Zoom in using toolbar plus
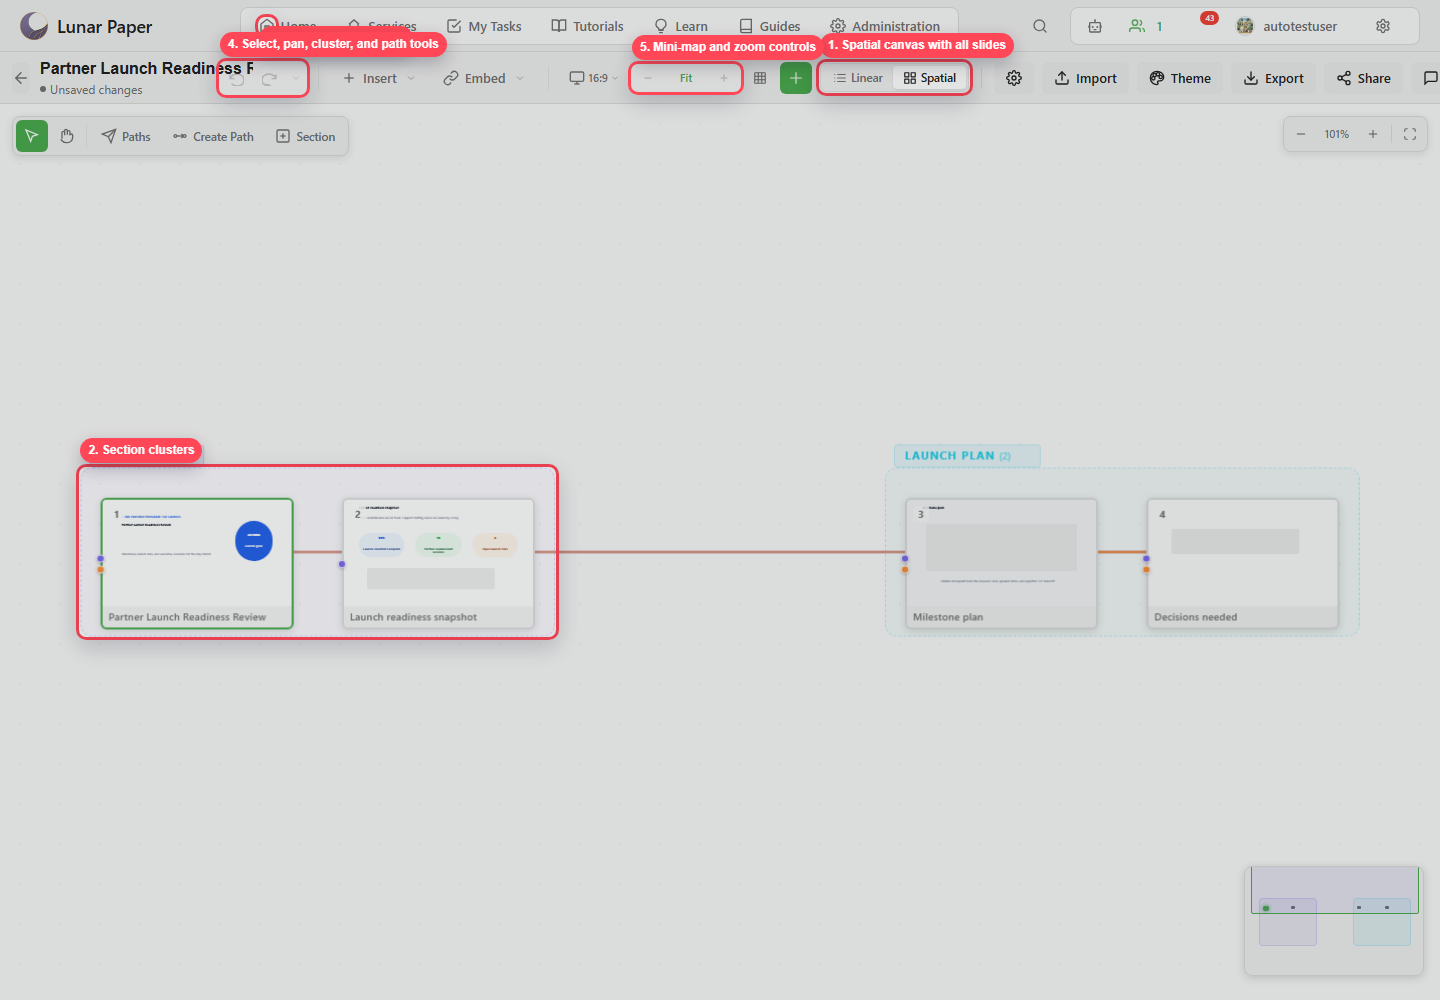The width and height of the screenshot is (1440, 1000). click(724, 78)
